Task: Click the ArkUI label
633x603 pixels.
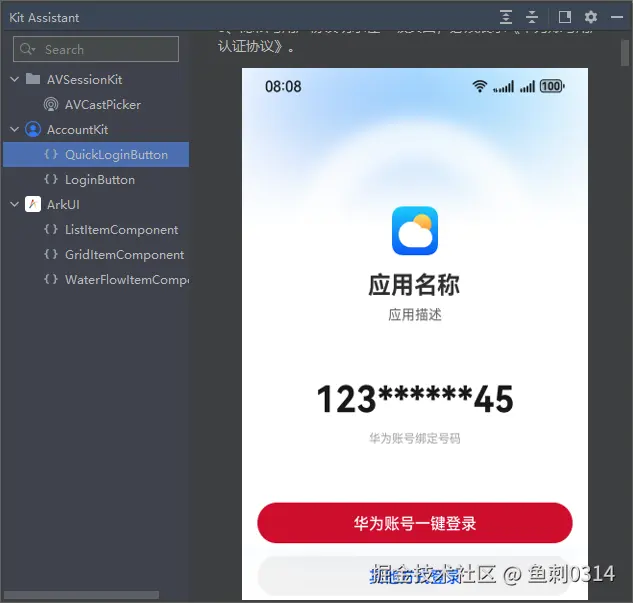Action: 63,205
